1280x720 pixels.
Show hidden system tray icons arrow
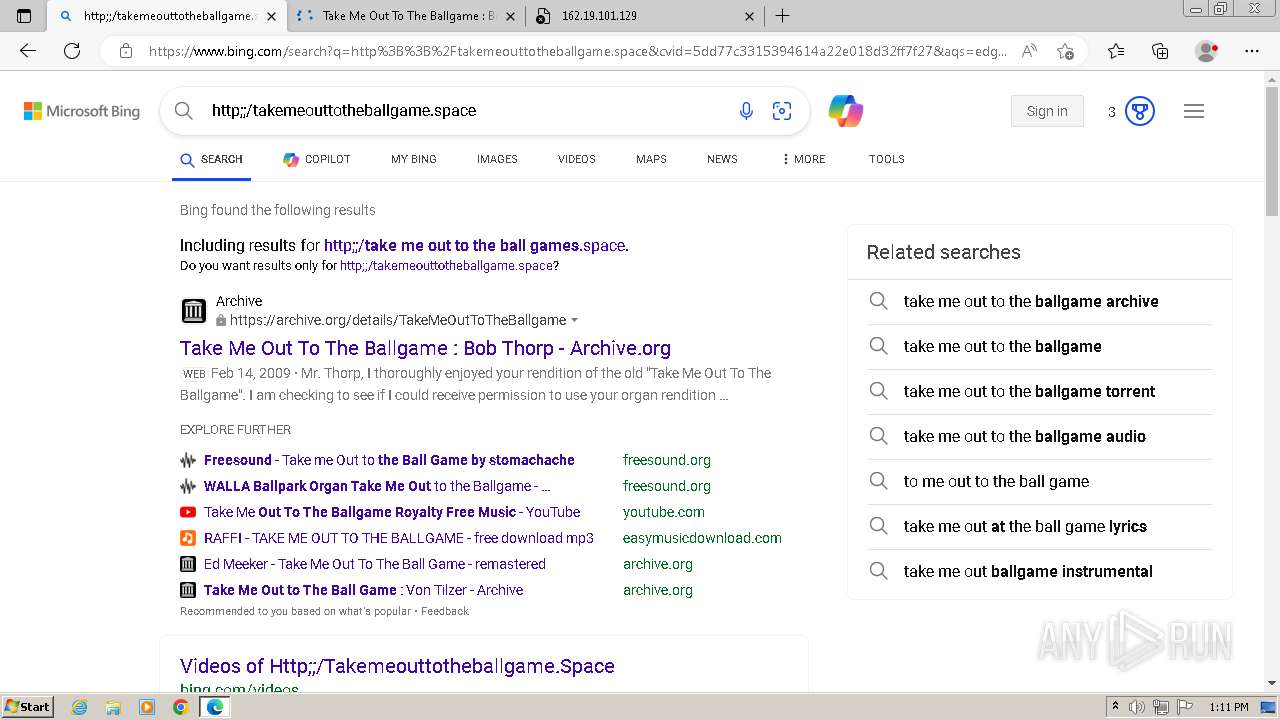[x=1116, y=707]
